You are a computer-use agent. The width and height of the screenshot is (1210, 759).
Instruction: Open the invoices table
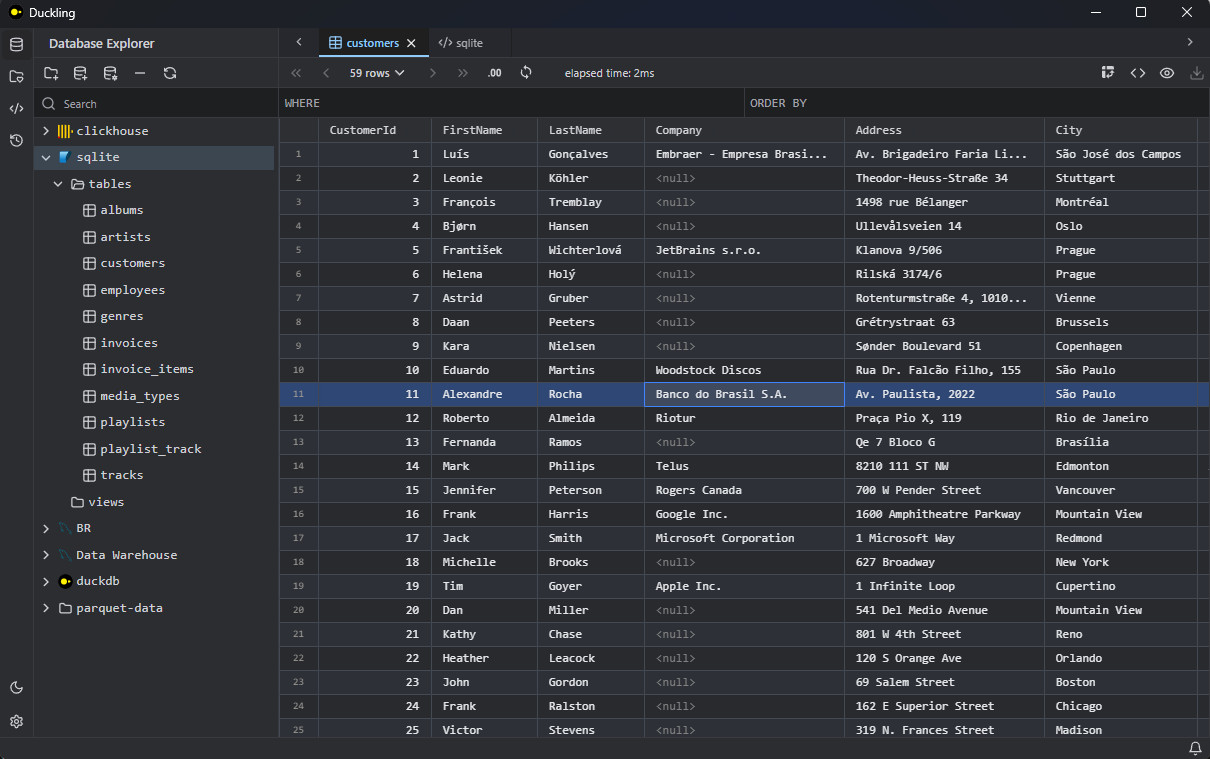pos(129,343)
